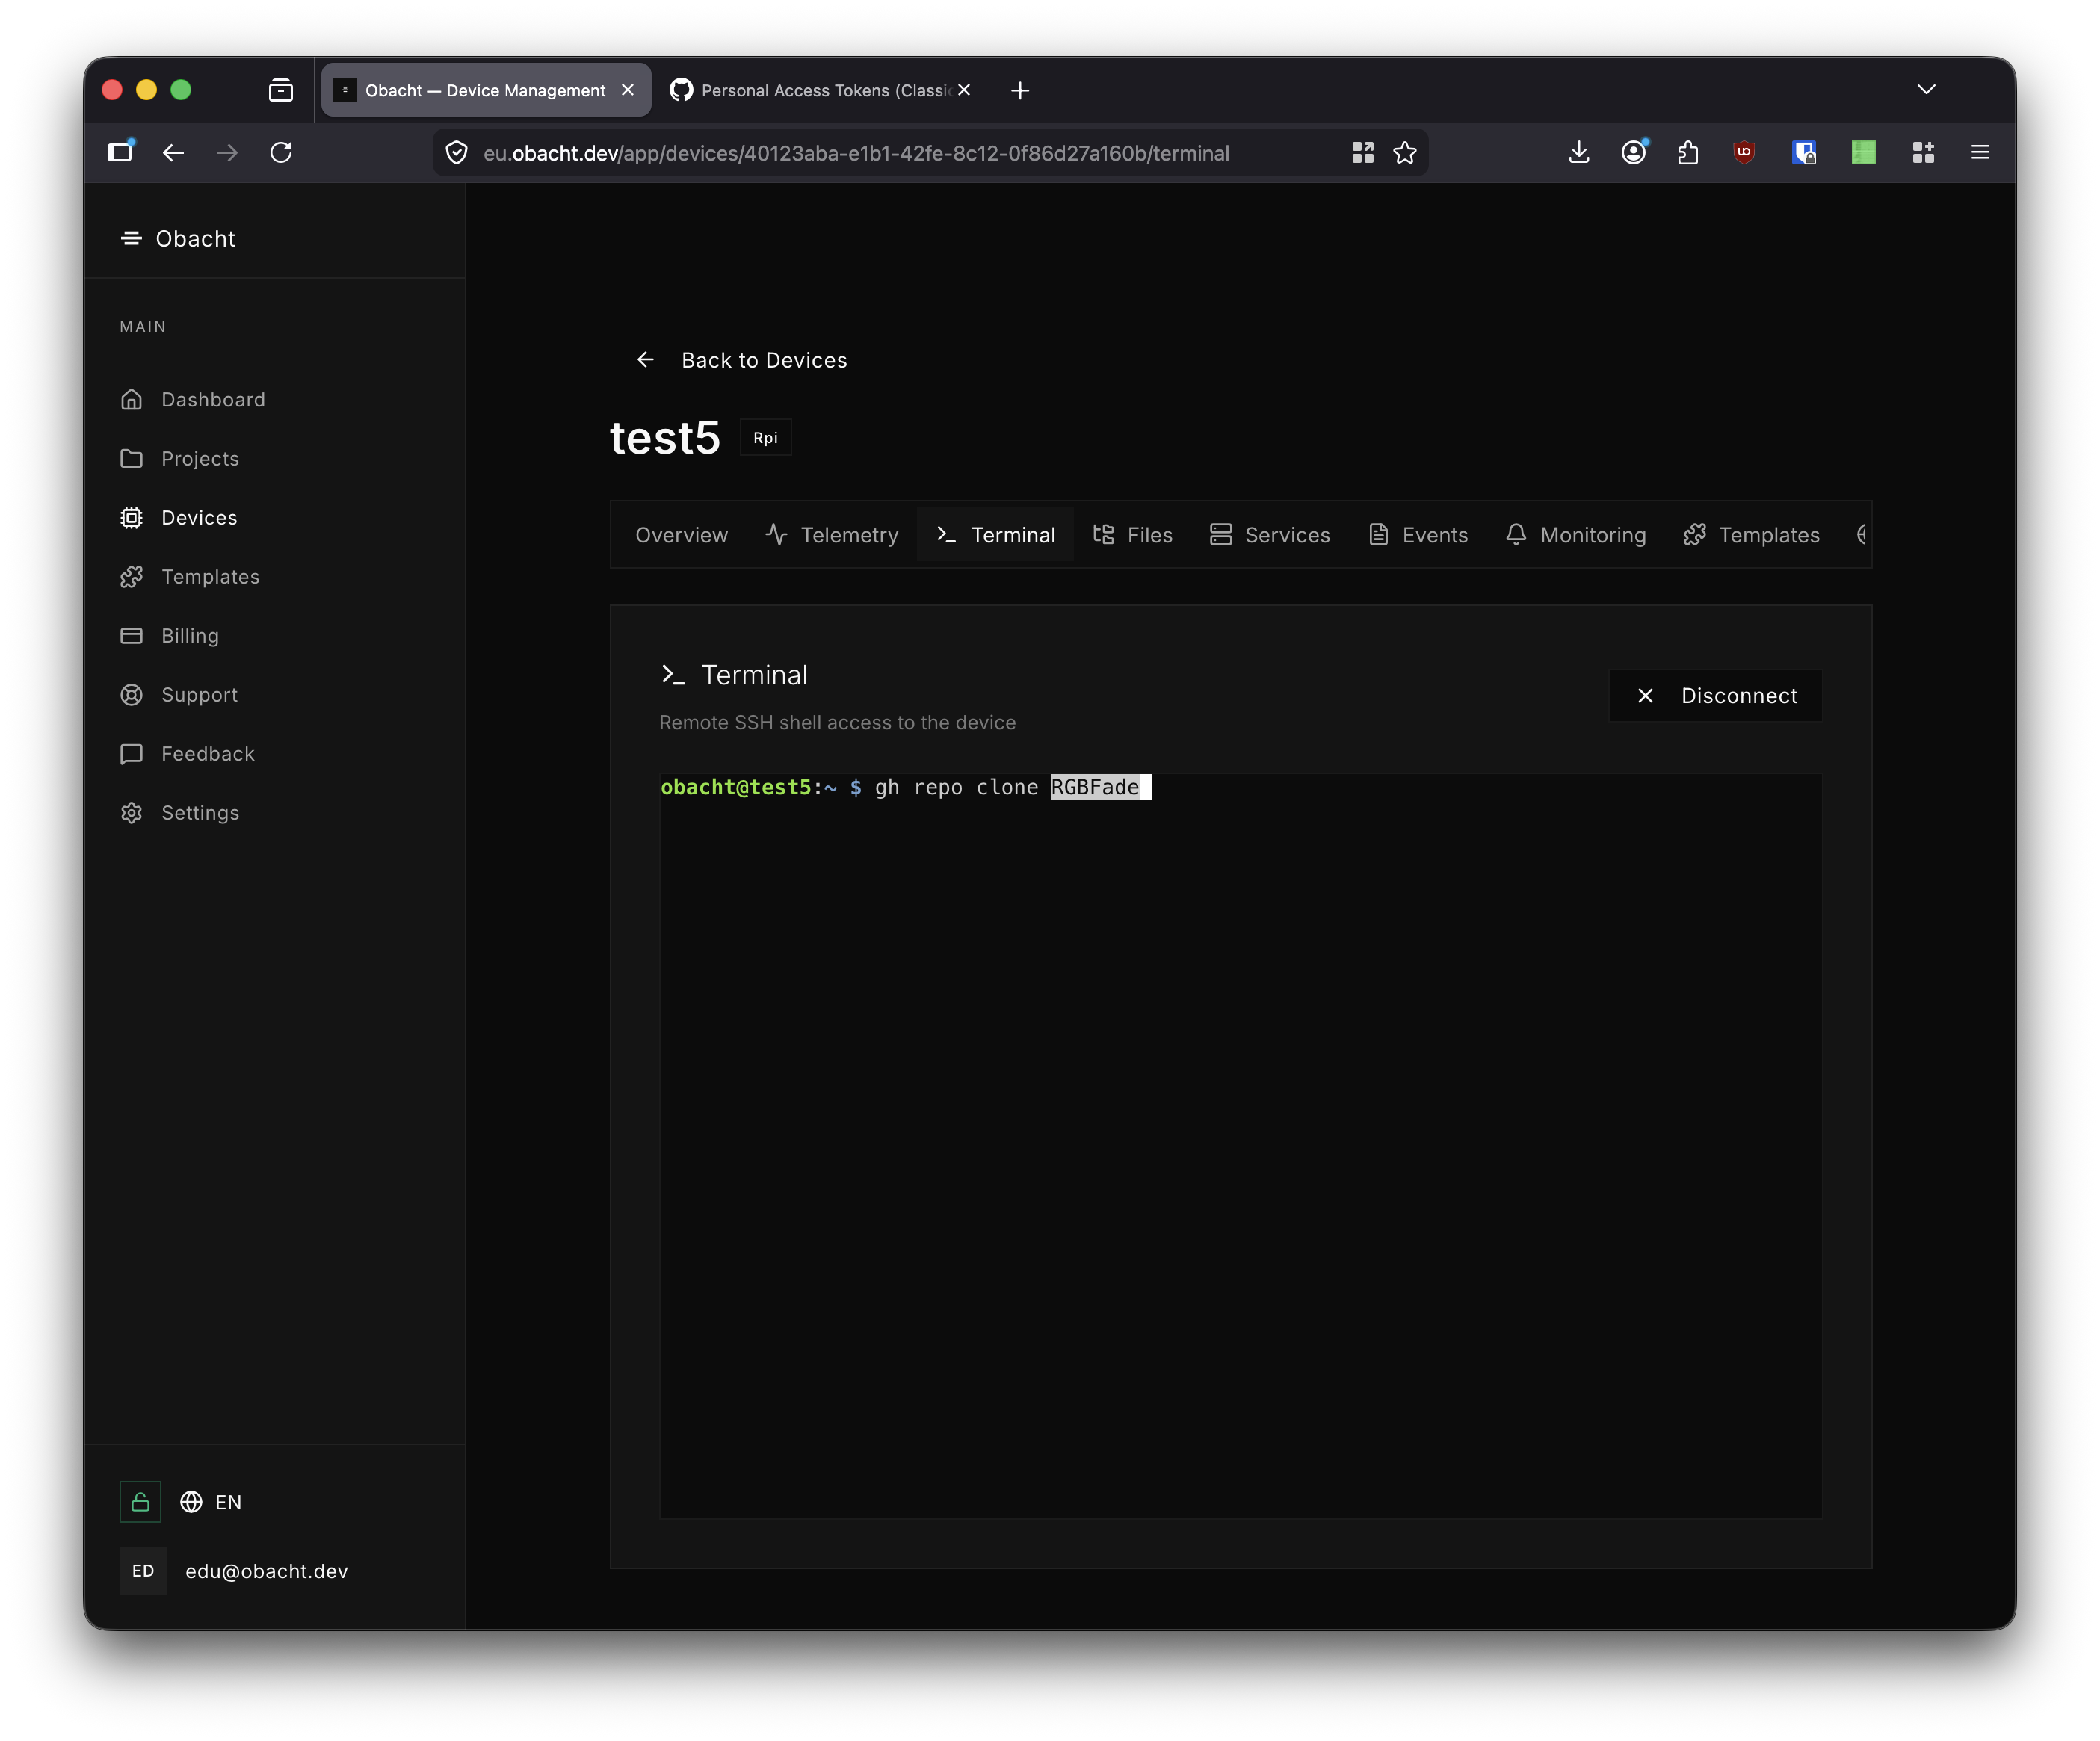
Task: Toggle the green lock icon button
Action: tap(140, 1502)
